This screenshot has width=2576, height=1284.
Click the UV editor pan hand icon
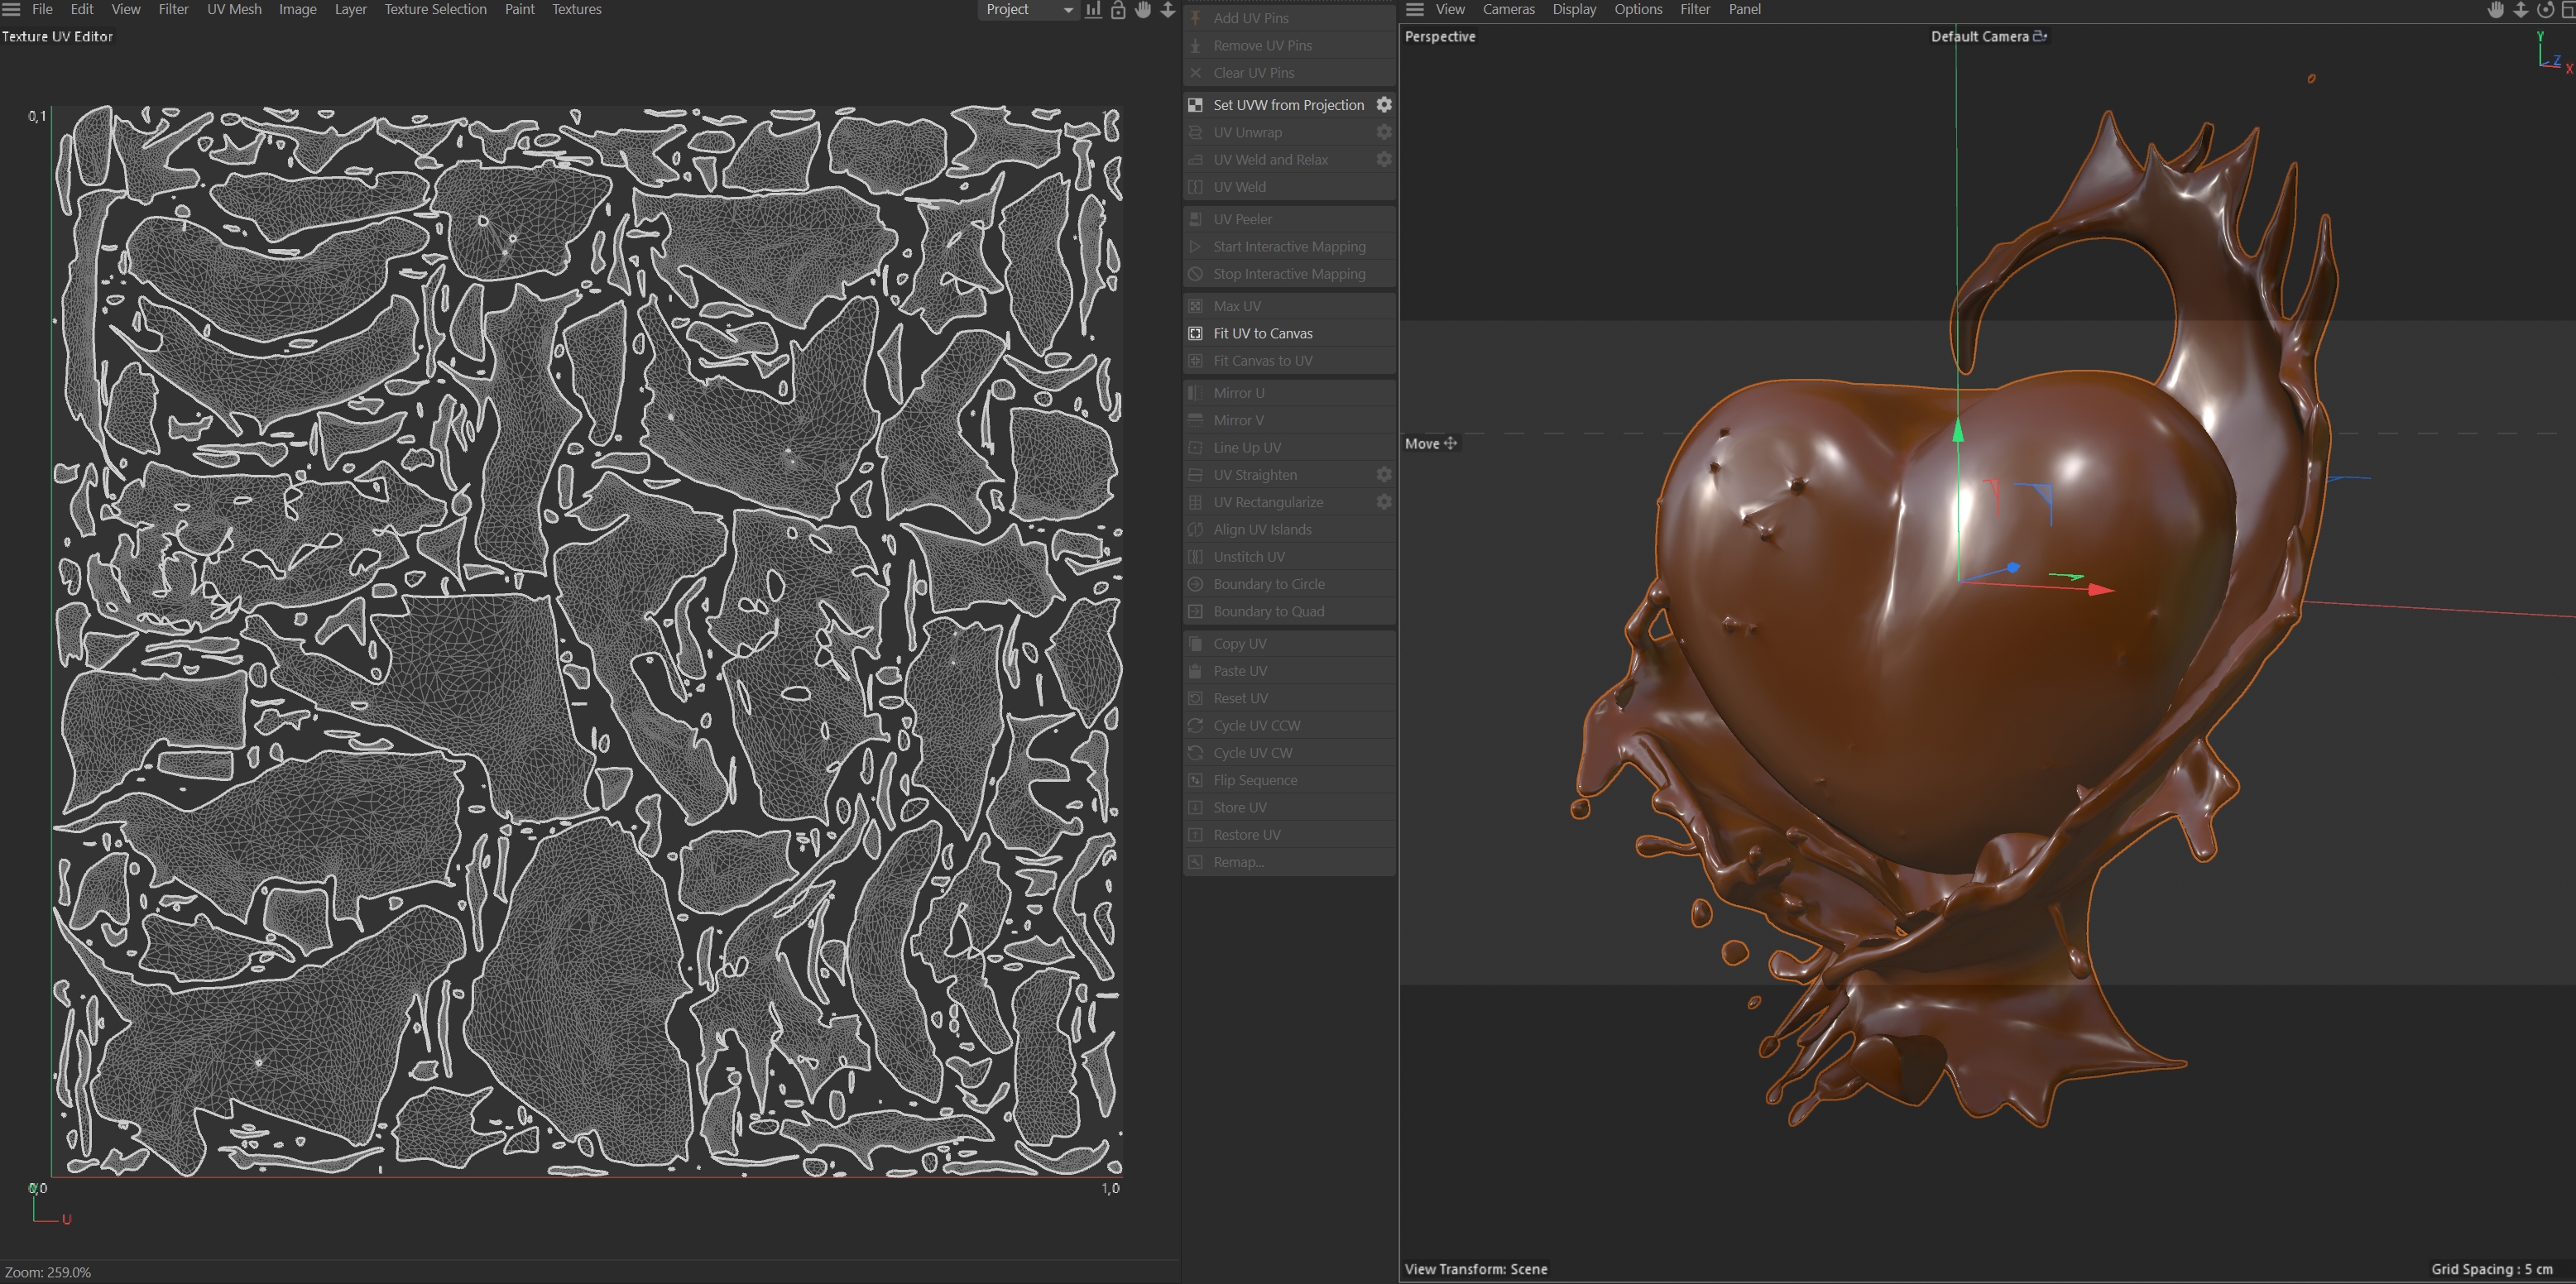click(1143, 10)
